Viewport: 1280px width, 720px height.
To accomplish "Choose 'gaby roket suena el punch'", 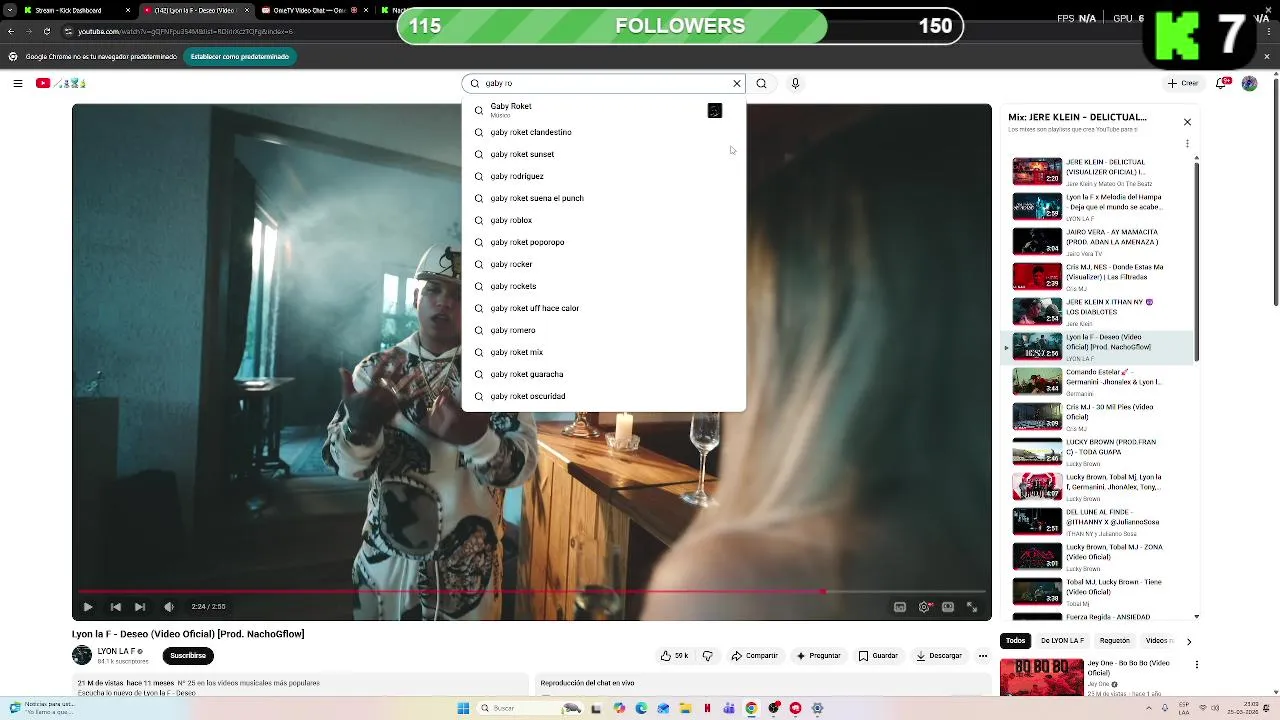I will click(x=604, y=198).
